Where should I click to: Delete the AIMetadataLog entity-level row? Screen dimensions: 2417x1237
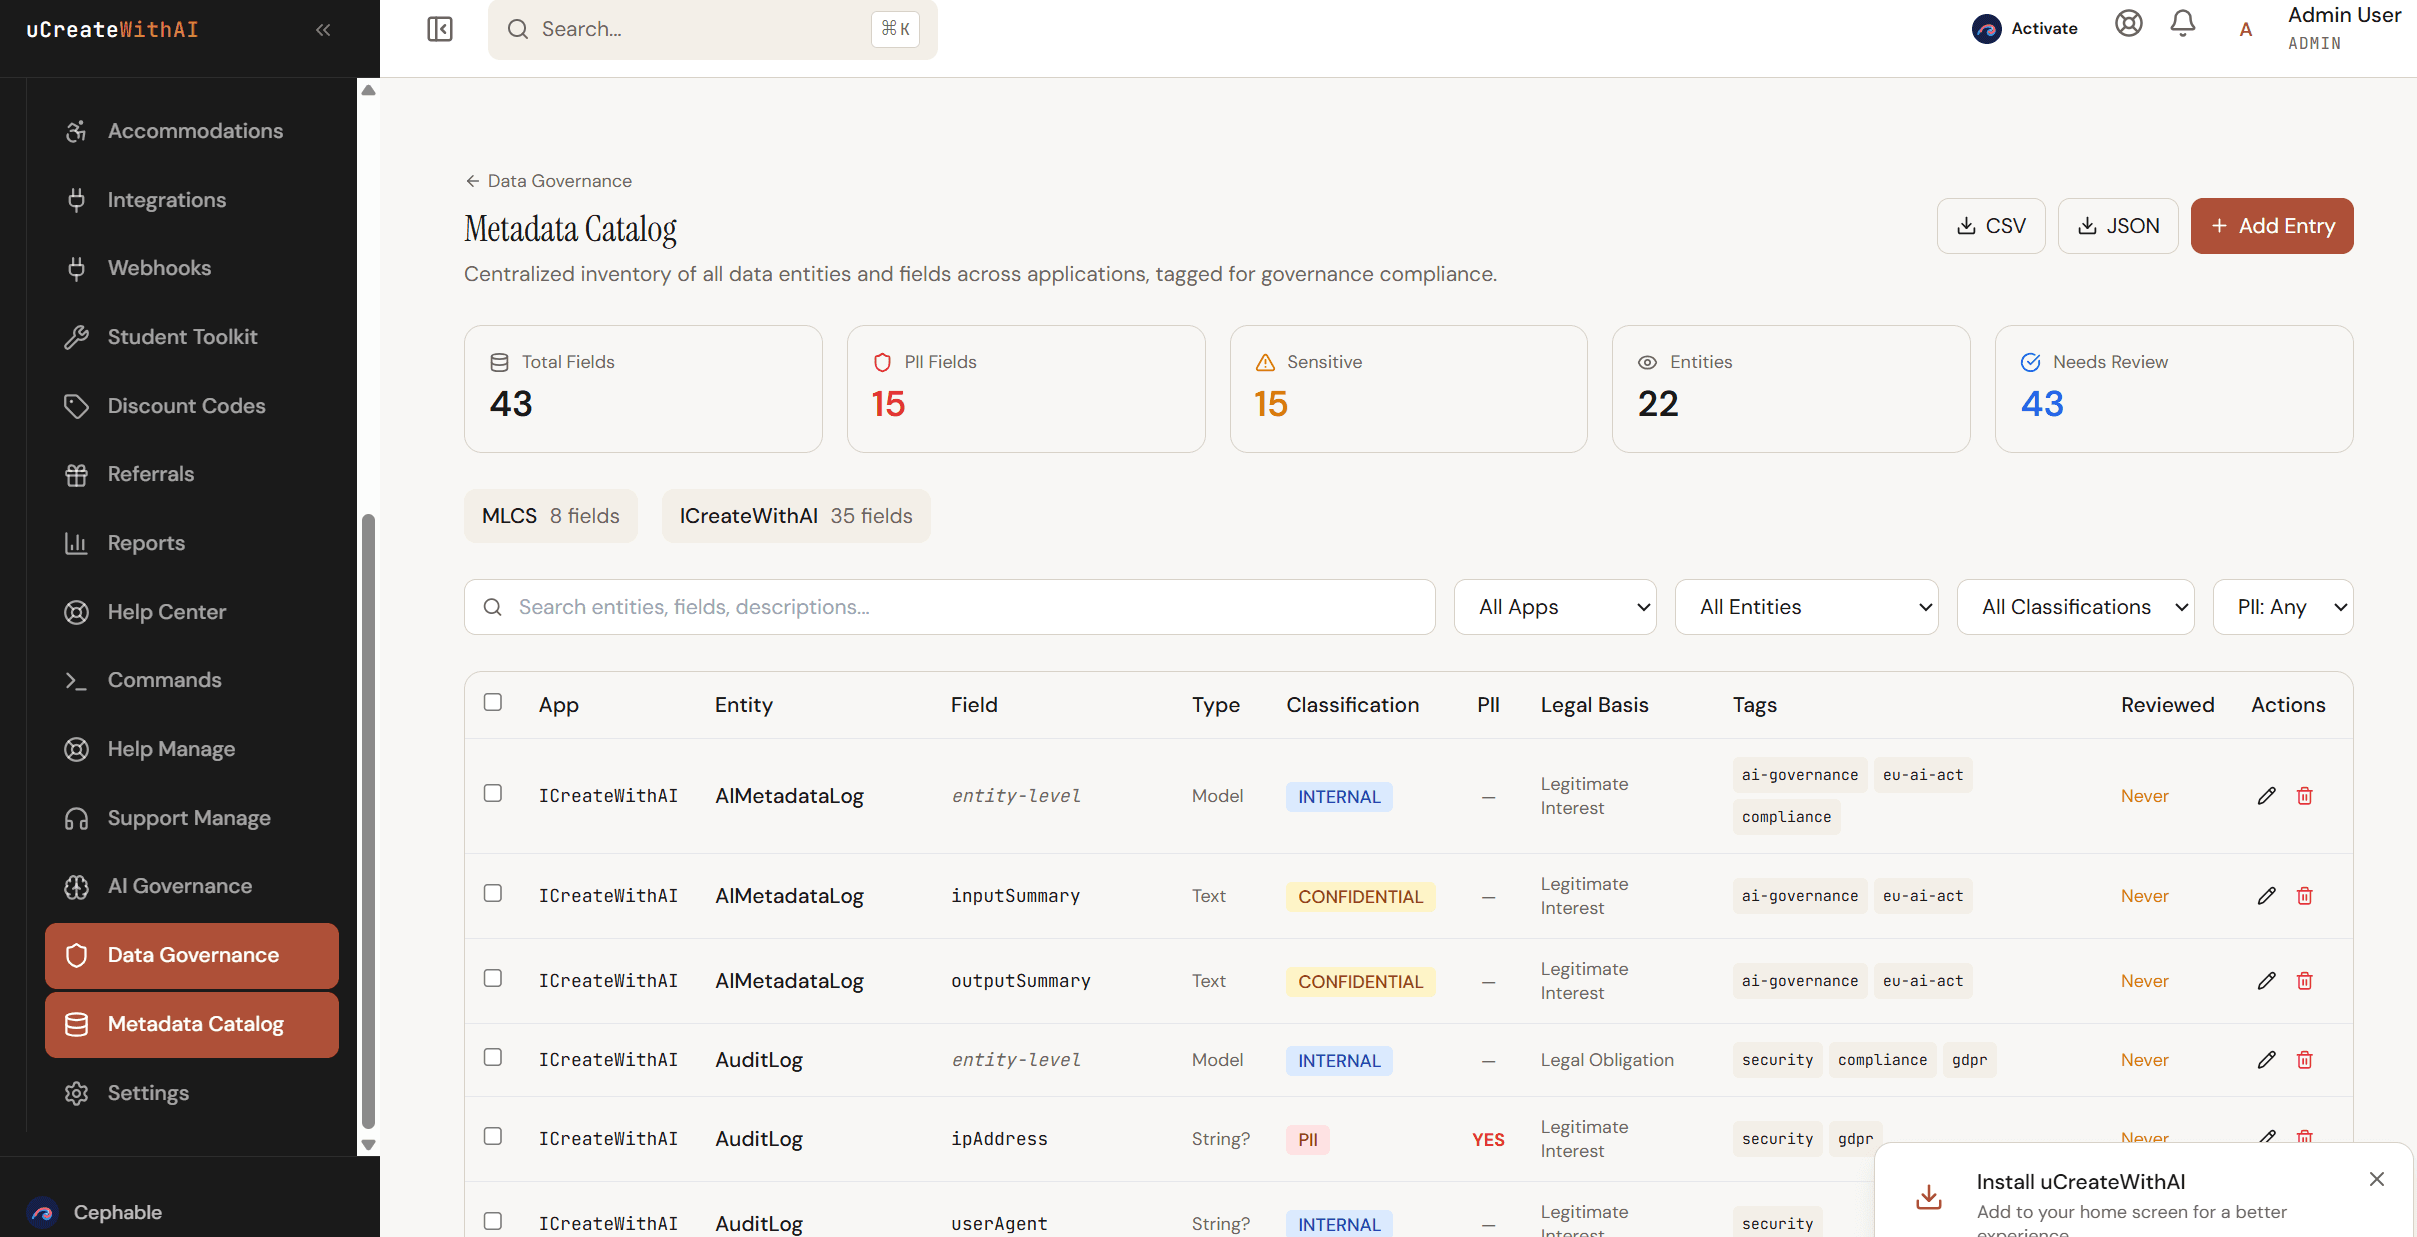coord(2305,796)
